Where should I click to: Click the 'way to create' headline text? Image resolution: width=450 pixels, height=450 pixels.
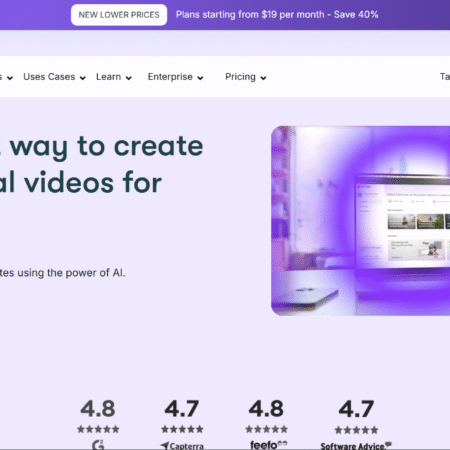click(x=106, y=147)
